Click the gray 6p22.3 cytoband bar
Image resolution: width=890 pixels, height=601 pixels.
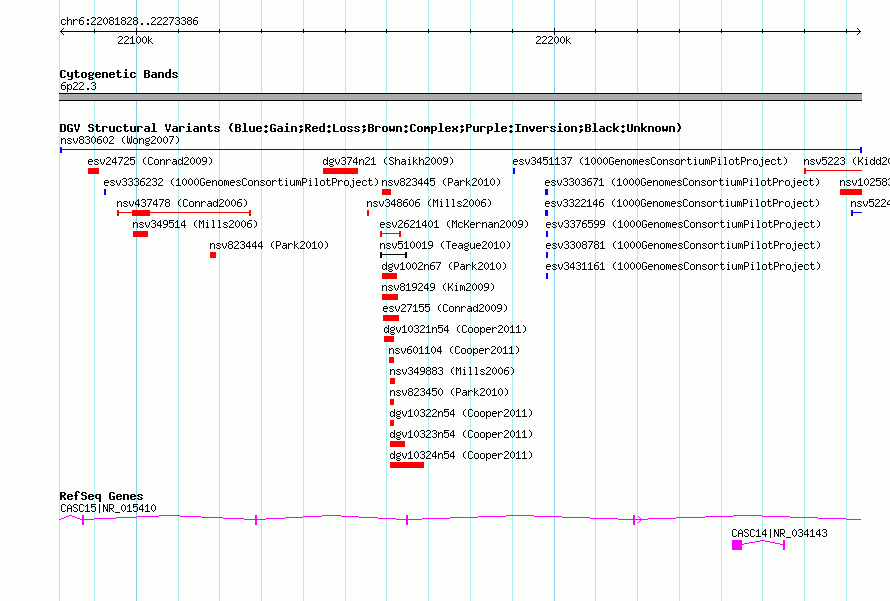460,97
